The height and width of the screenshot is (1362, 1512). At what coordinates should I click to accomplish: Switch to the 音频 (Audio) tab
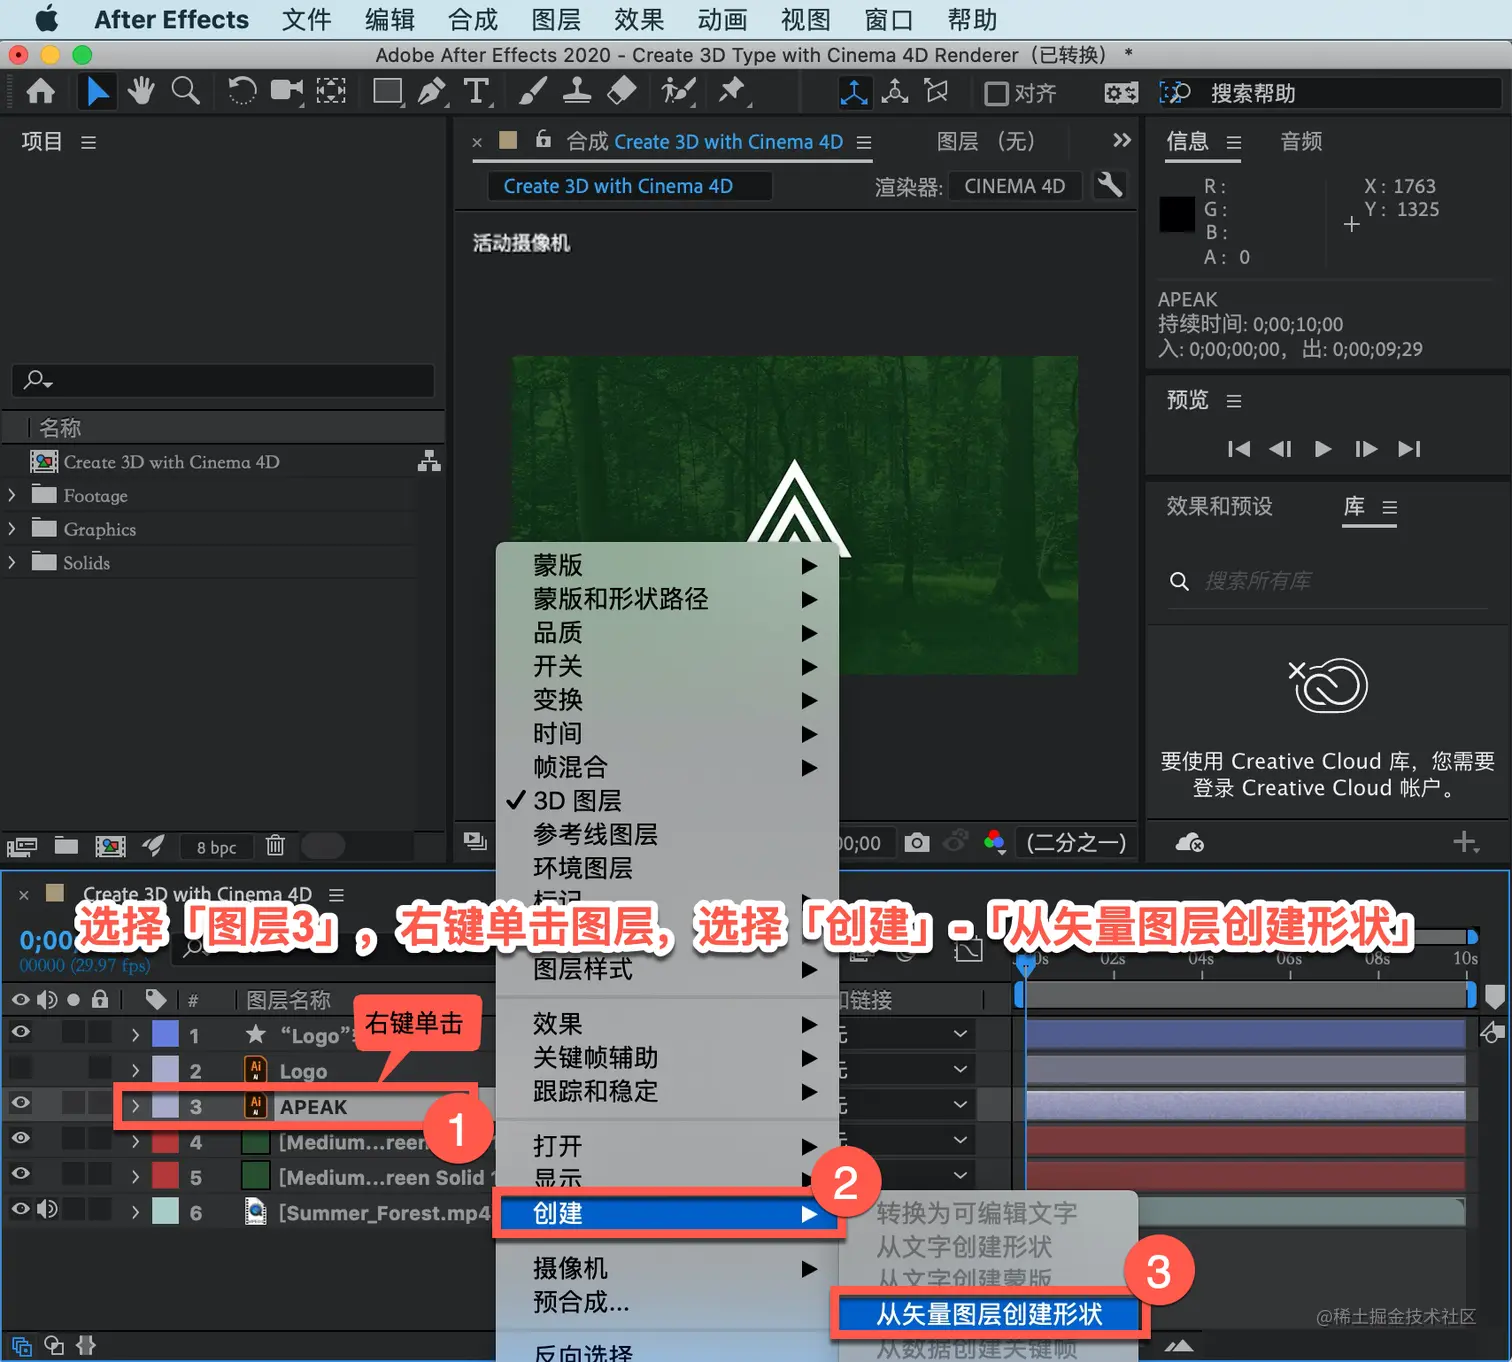coord(1301,141)
